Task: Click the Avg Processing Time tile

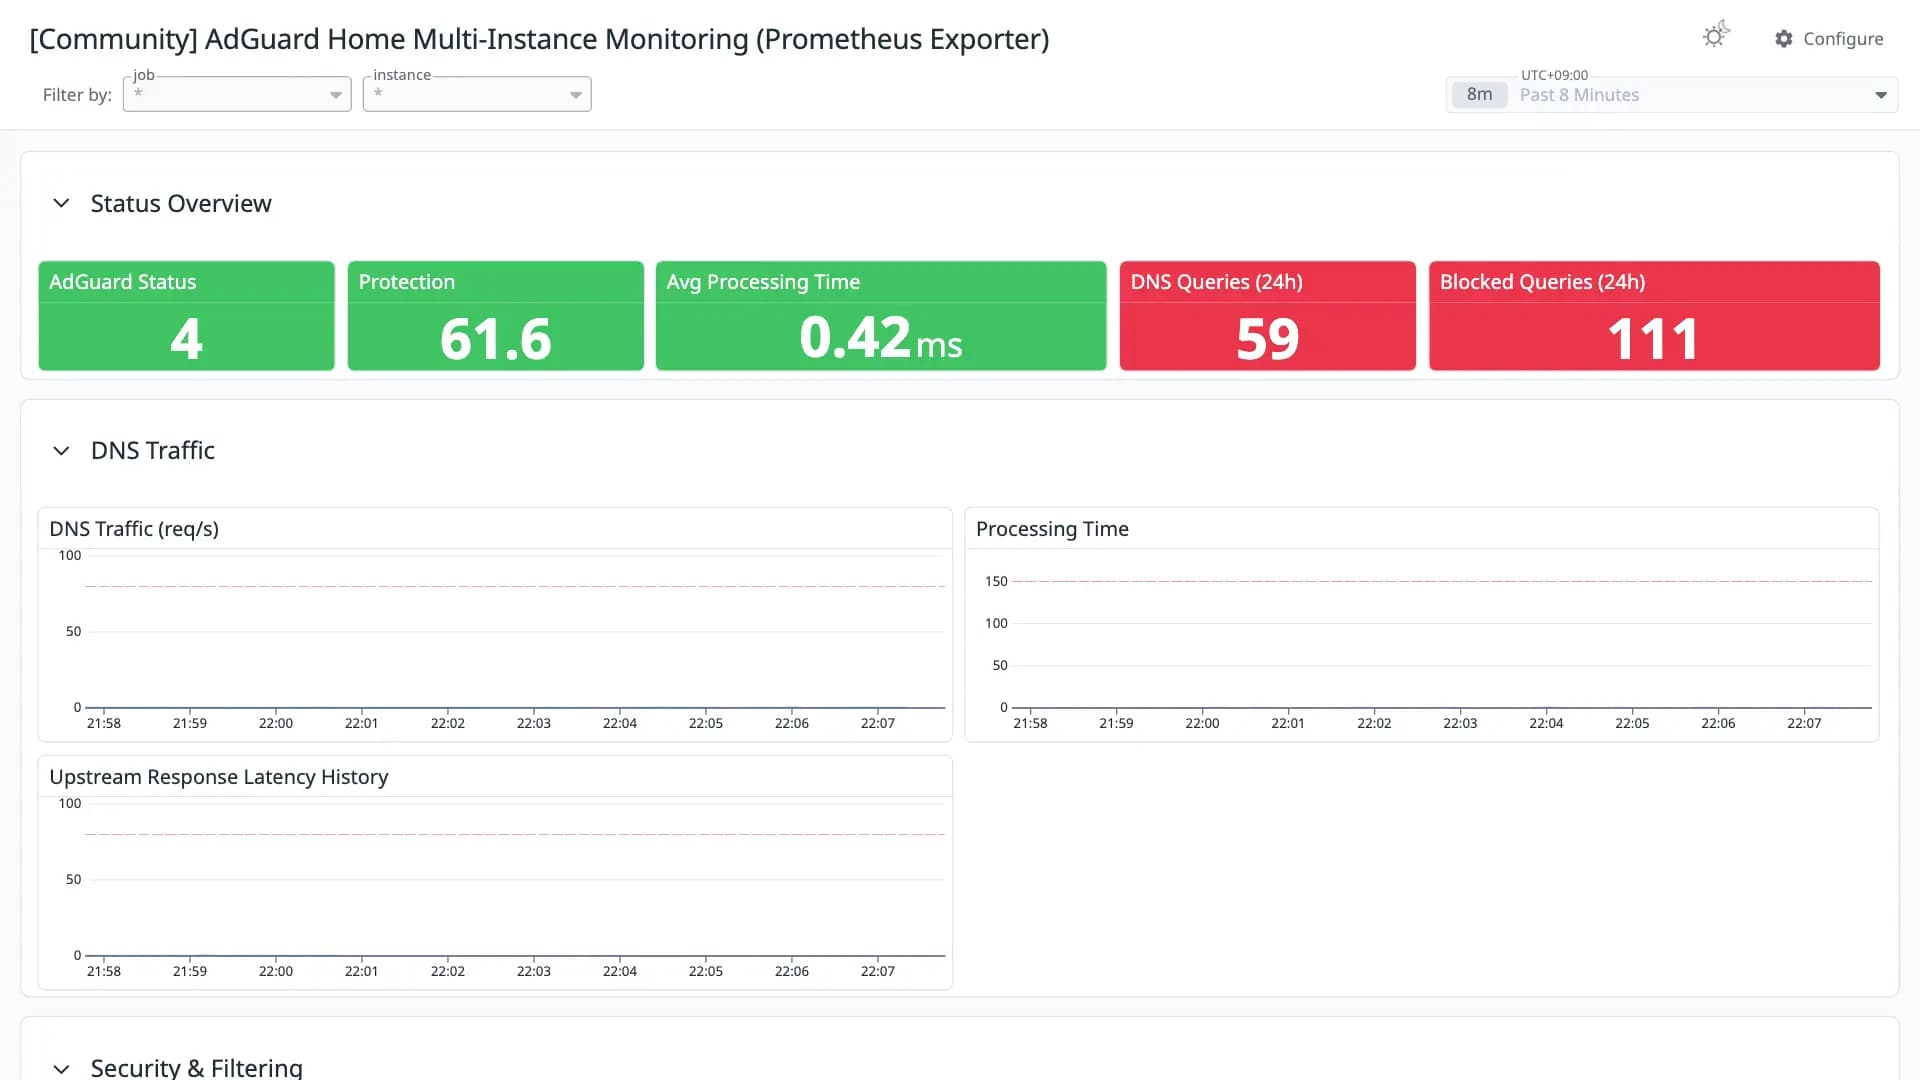Action: [881, 316]
